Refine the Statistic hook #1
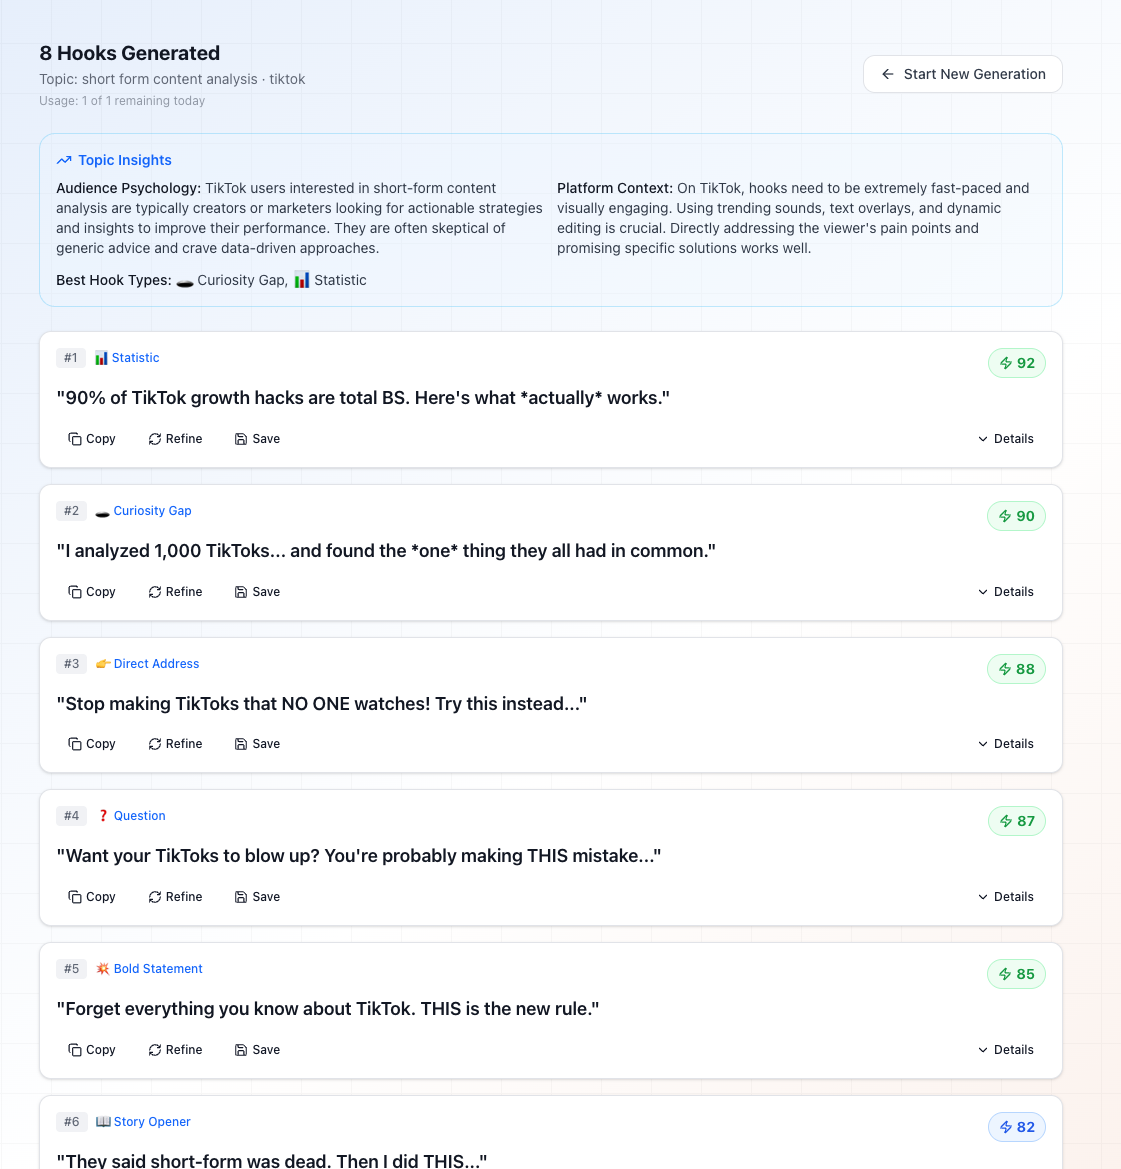 click(175, 439)
